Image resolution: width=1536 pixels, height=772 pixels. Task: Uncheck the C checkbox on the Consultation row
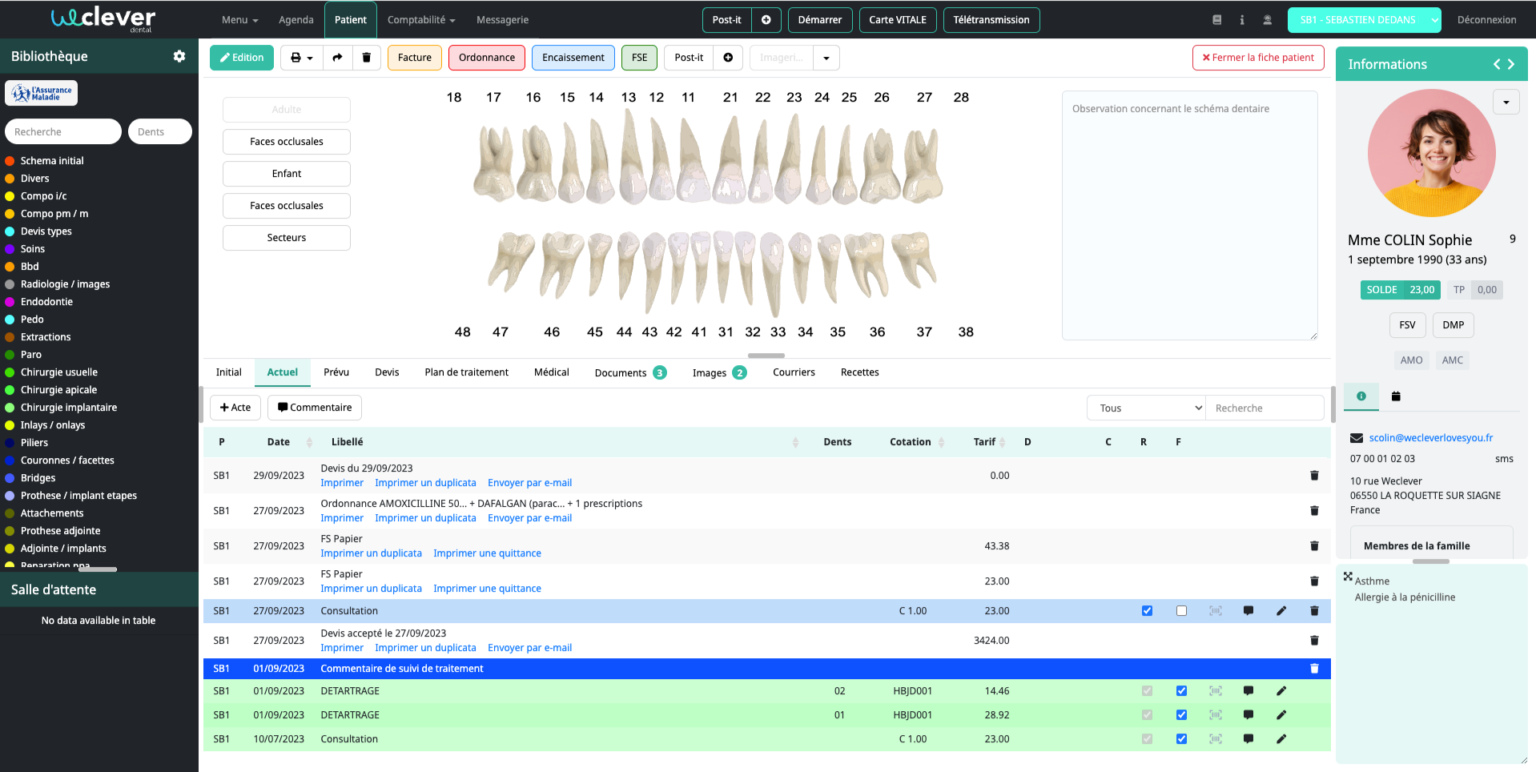pos(1146,610)
